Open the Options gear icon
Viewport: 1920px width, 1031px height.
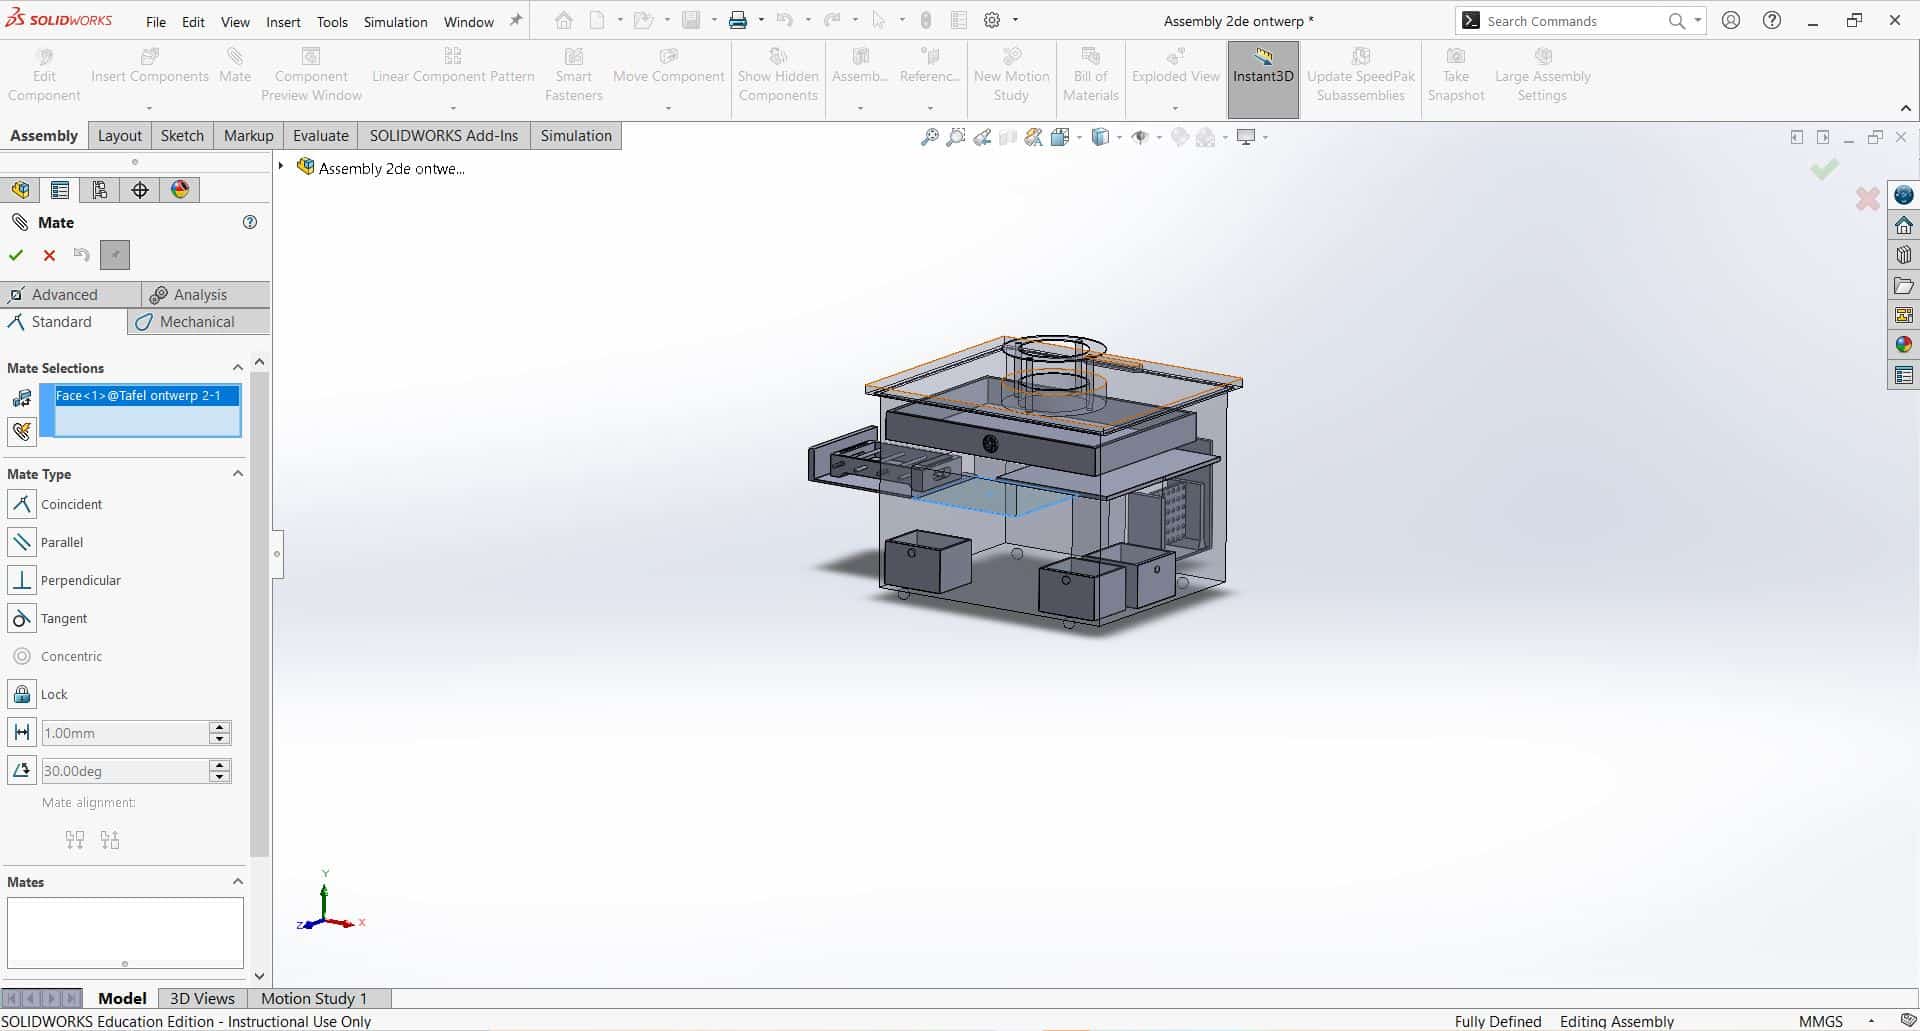pyautogui.click(x=992, y=20)
